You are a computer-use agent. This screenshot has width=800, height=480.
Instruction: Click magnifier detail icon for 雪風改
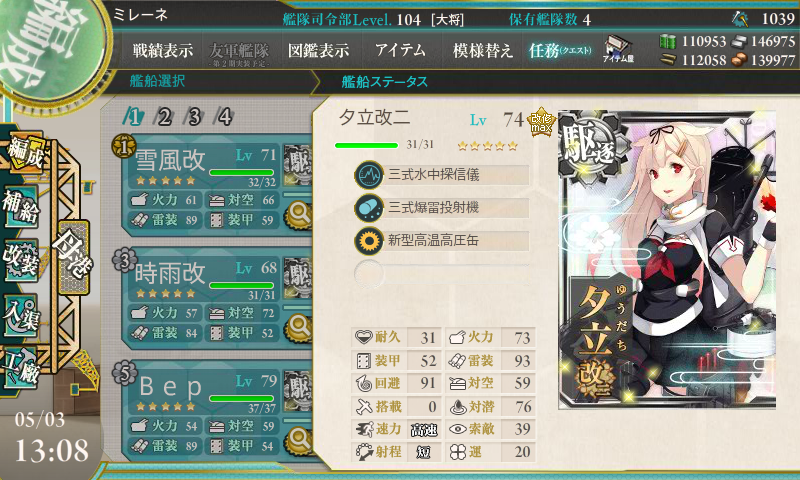298,215
